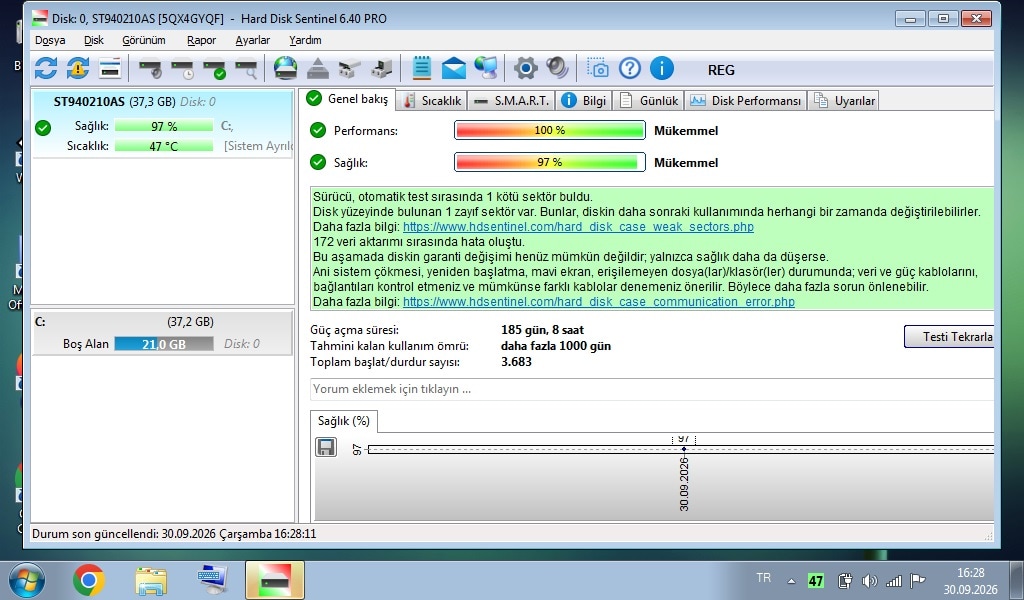Open the Görünüm menu

144,40
